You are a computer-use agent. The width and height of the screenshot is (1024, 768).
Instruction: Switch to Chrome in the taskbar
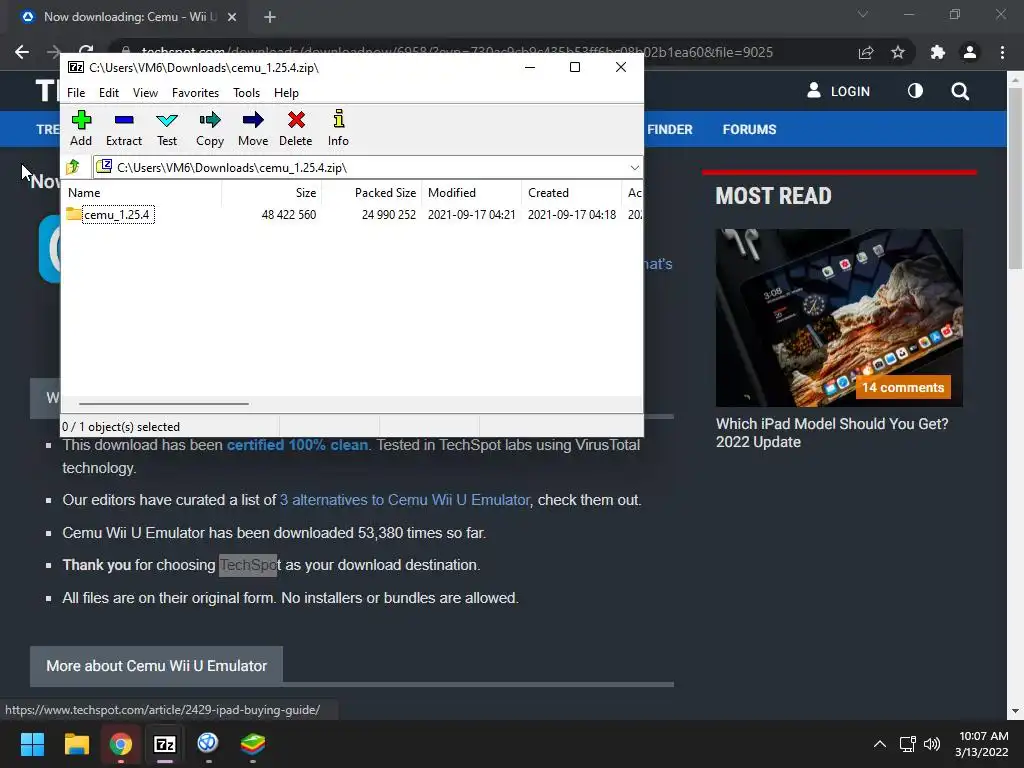[121, 744]
